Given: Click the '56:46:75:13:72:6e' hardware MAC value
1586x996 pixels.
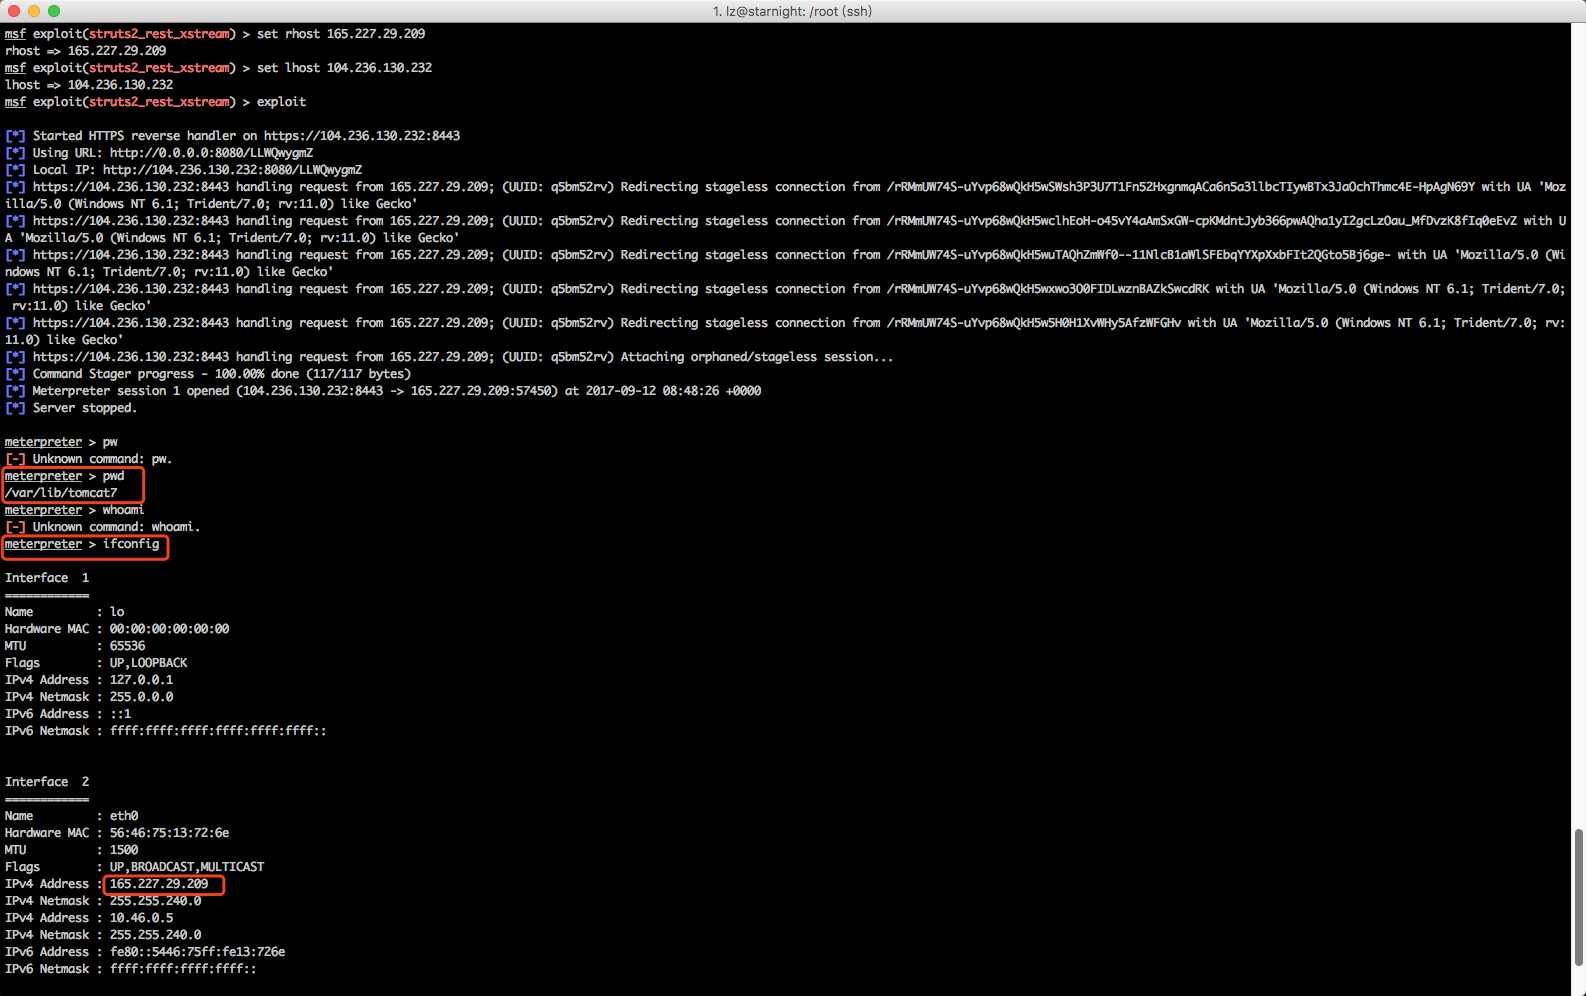Looking at the screenshot, I should click(170, 833).
